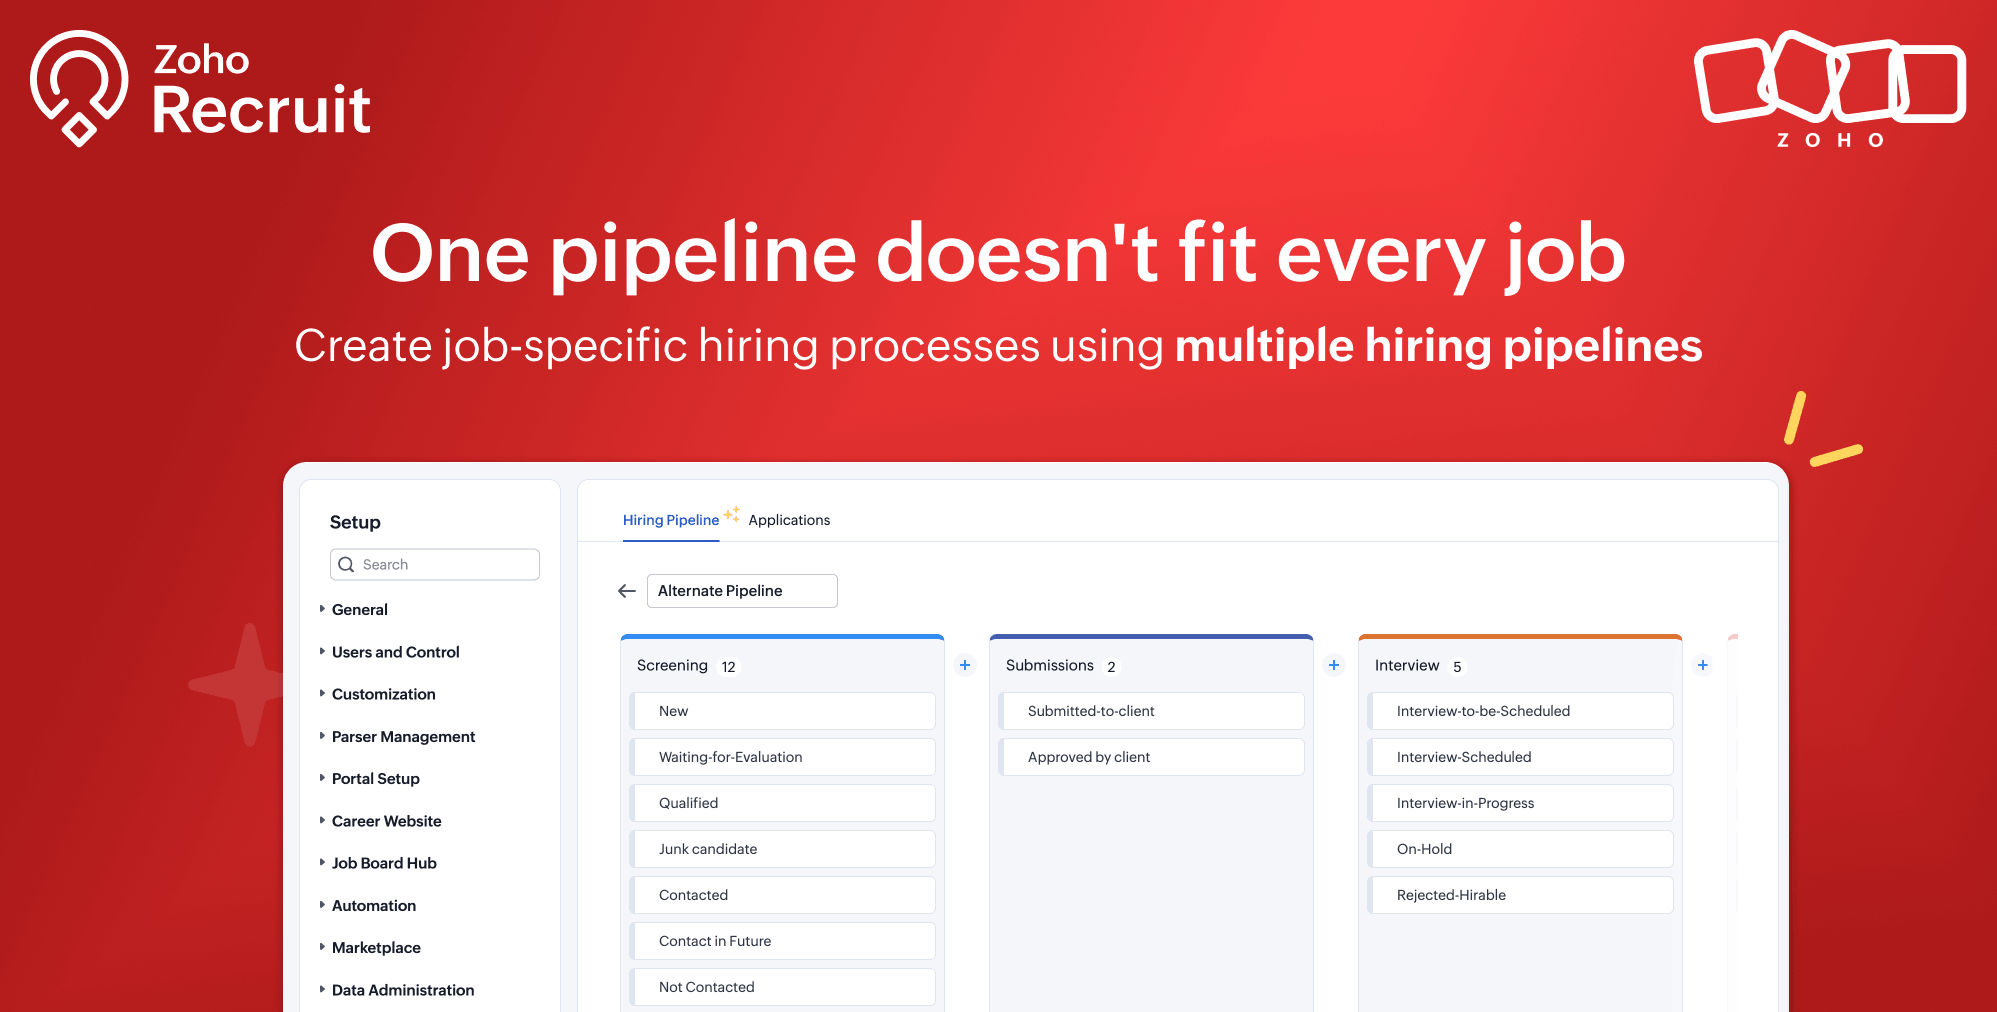Expand the Automation section arrow

322,905
